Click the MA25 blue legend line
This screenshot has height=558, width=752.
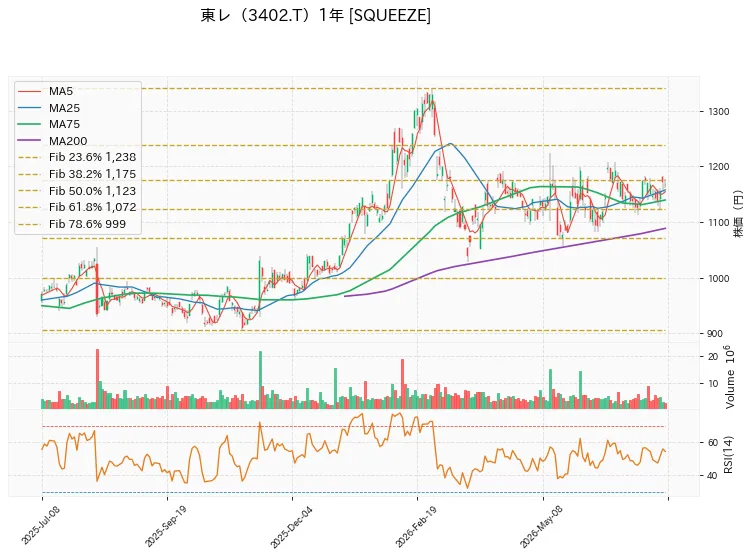click(x=29, y=108)
